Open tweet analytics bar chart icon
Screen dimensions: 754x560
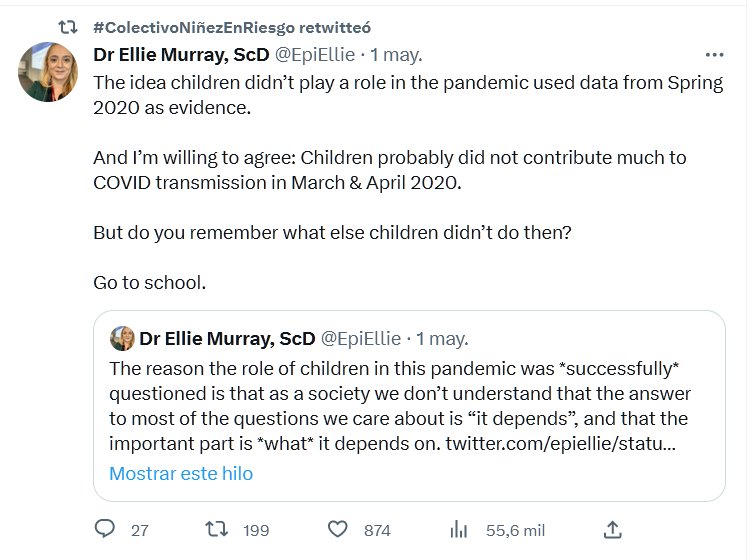(460, 529)
